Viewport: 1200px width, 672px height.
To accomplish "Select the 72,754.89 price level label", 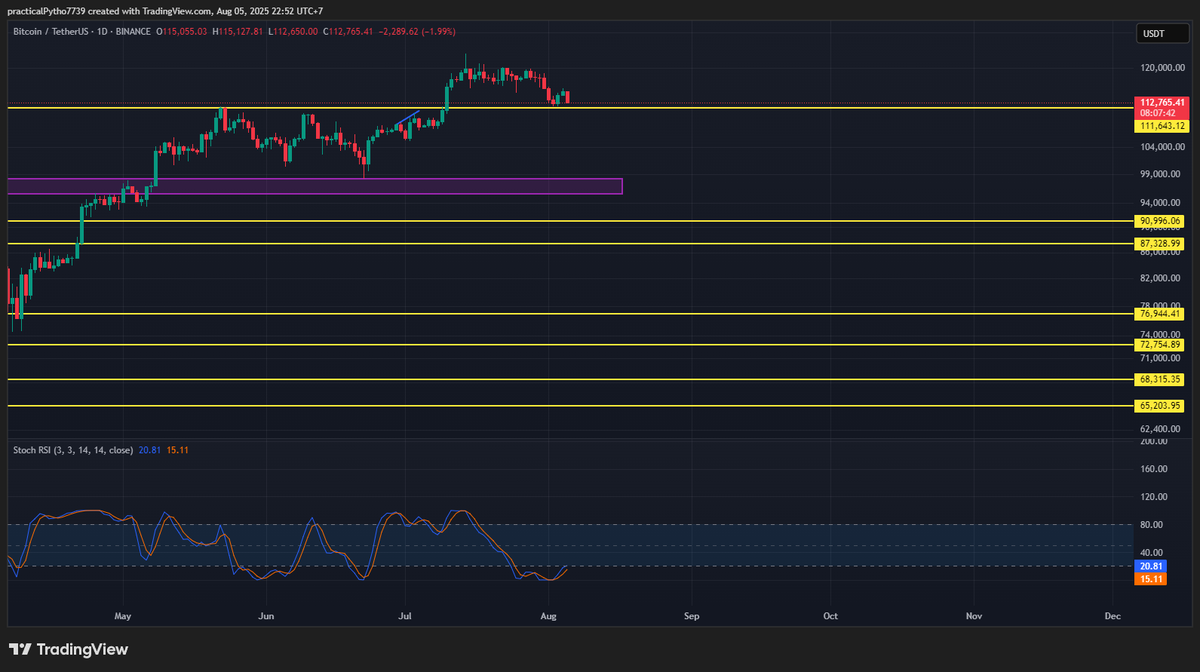I will pos(1161,345).
